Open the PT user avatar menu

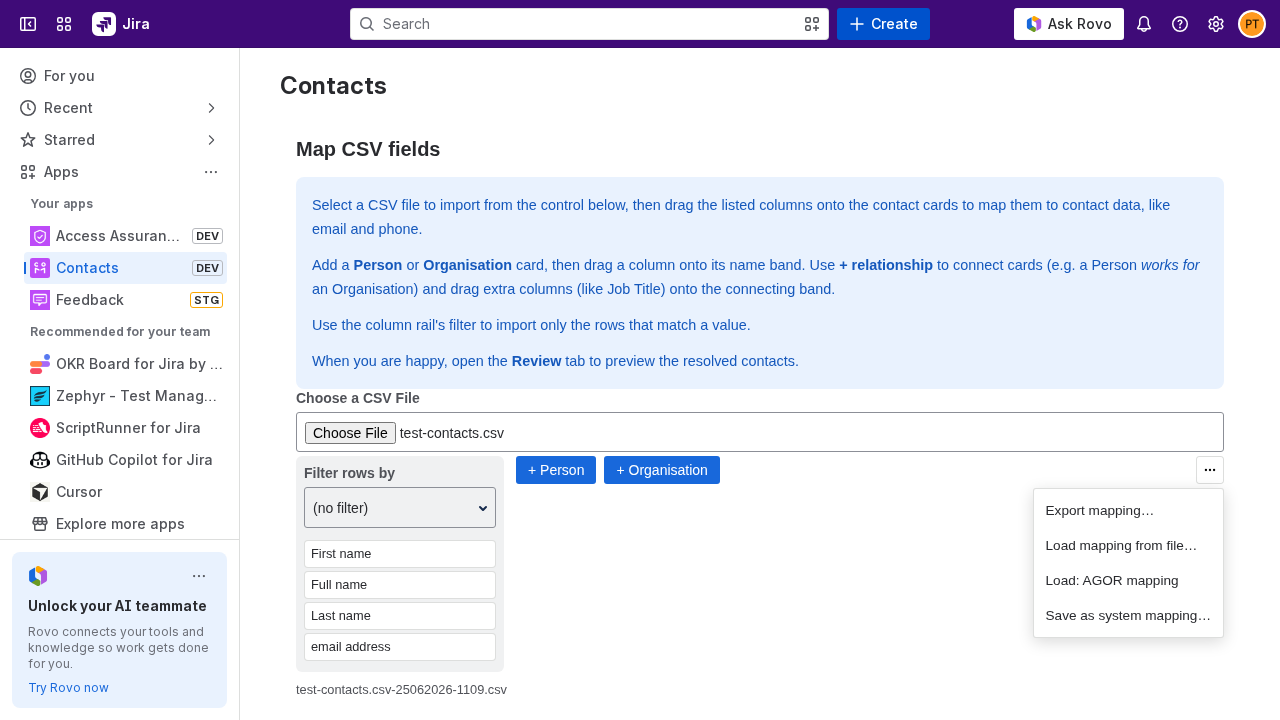click(x=1252, y=24)
